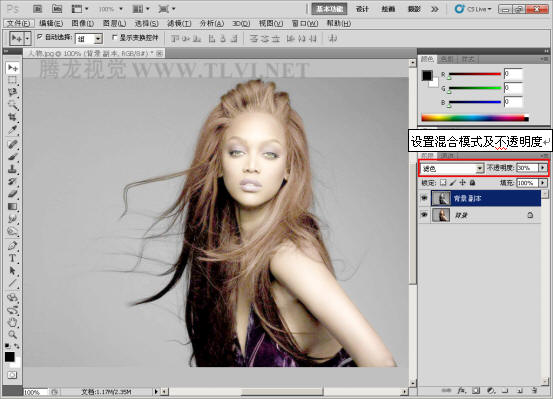Hide the 背景 副本 layer eye icon
This screenshot has width=553, height=399.
424,199
